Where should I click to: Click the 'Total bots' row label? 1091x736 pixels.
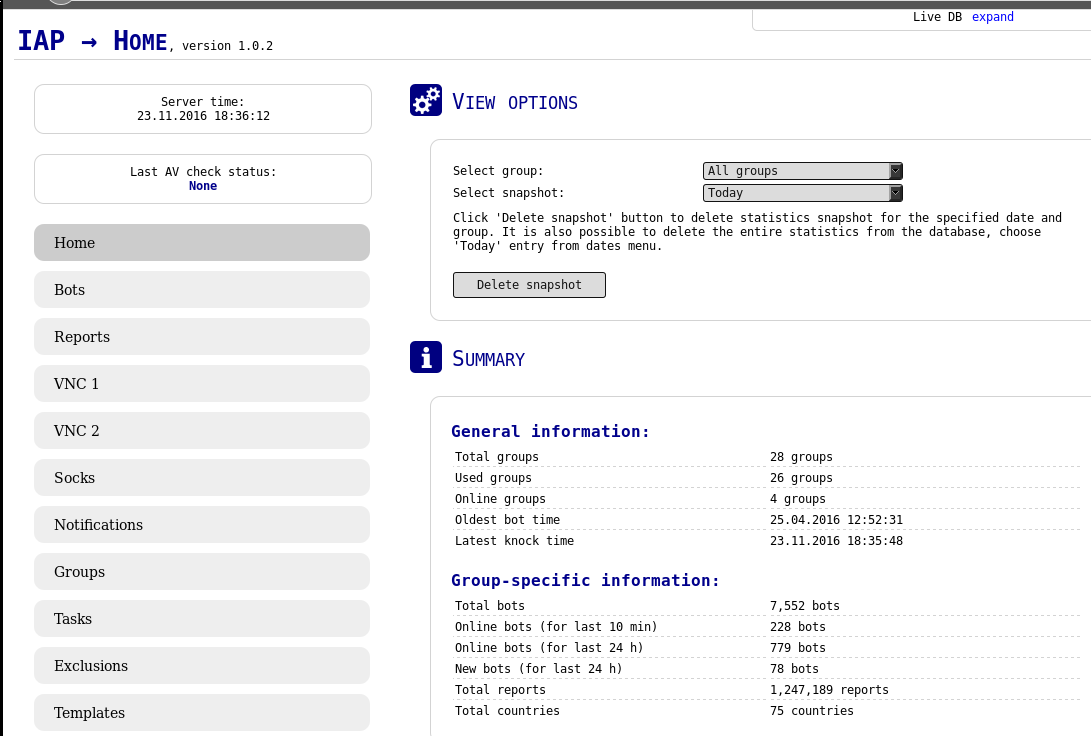point(490,606)
